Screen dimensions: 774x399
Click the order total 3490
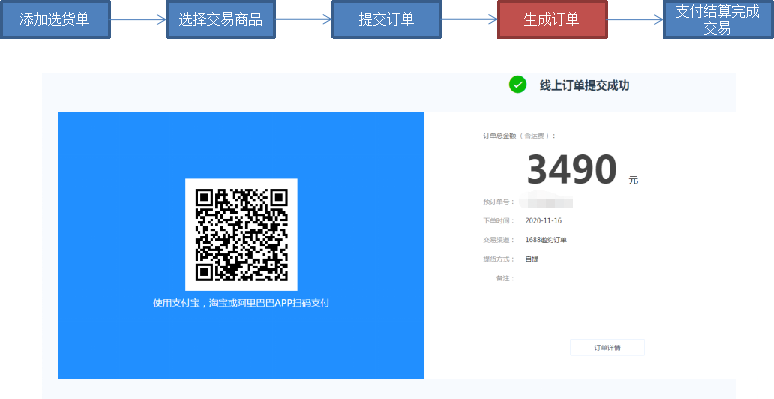pyautogui.click(x=572, y=169)
